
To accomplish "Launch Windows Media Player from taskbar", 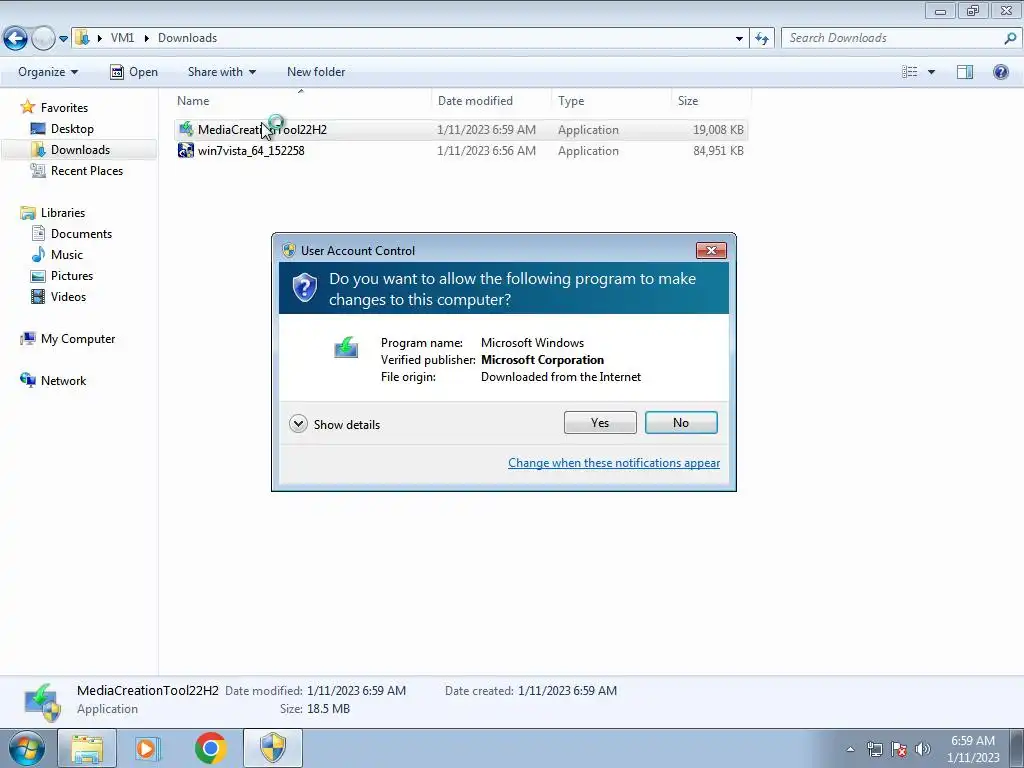I will pos(148,749).
